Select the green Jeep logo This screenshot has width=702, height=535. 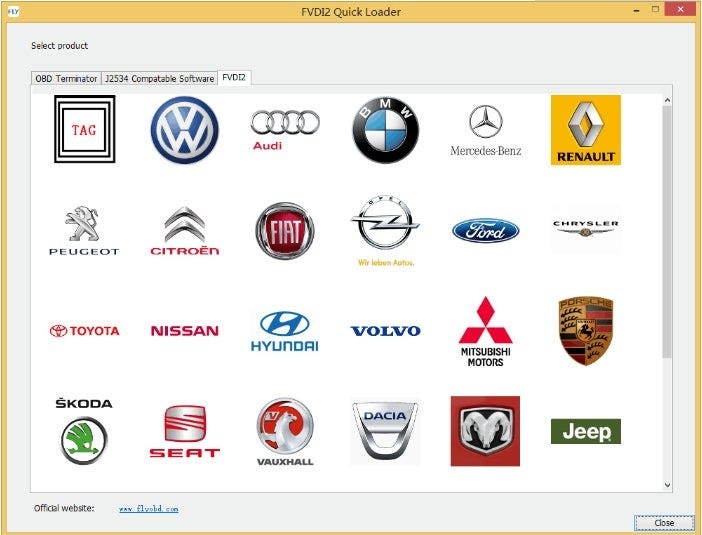[x=586, y=431]
